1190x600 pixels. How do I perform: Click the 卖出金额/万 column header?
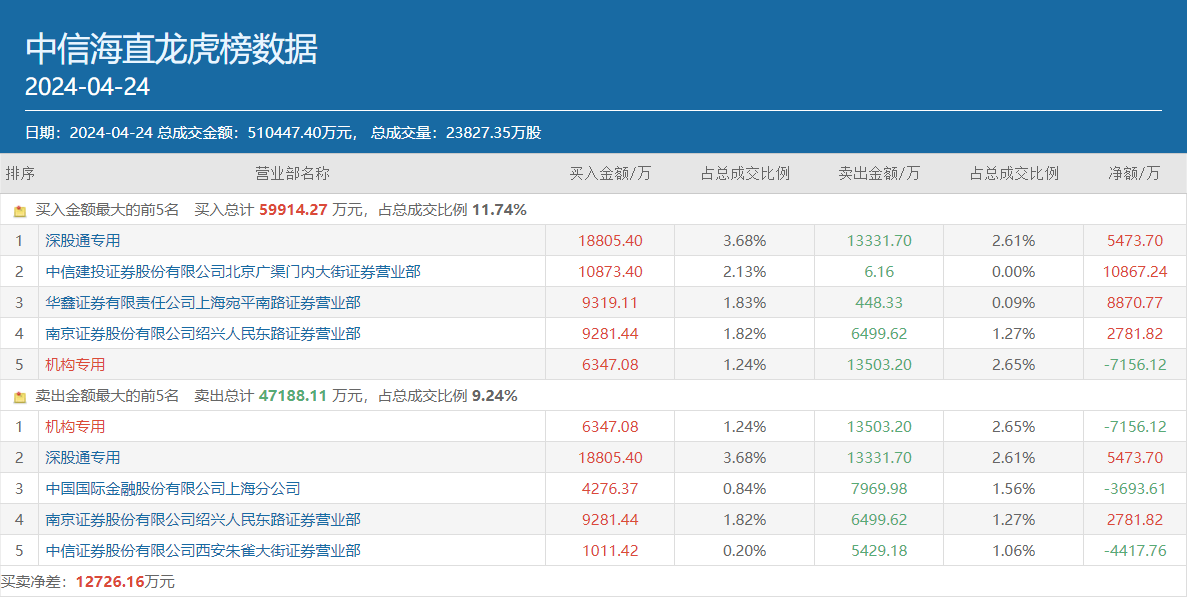[879, 174]
